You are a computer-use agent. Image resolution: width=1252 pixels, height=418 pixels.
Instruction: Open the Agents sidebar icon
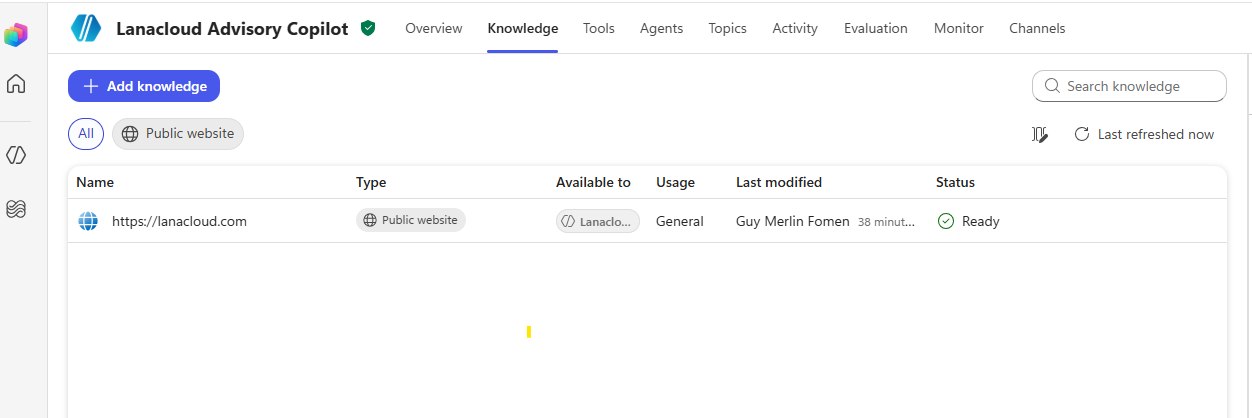pyautogui.click(x=16, y=155)
